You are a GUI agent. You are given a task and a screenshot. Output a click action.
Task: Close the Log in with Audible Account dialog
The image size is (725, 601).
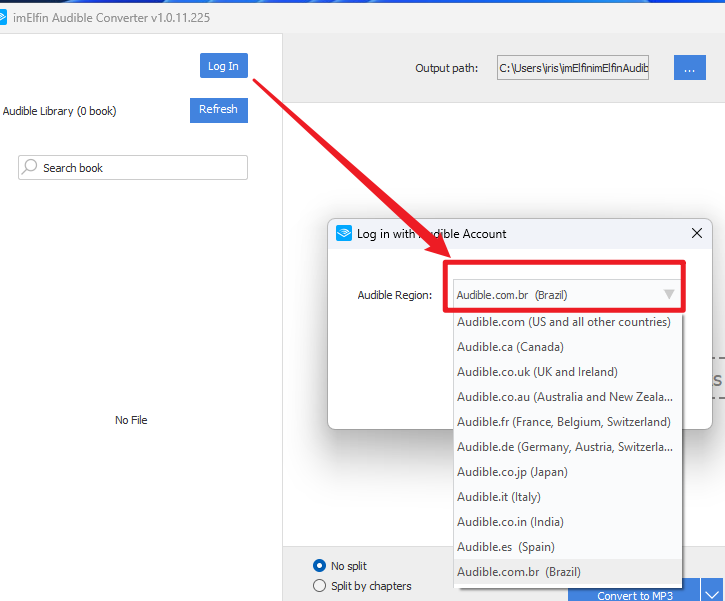pyautogui.click(x=697, y=233)
